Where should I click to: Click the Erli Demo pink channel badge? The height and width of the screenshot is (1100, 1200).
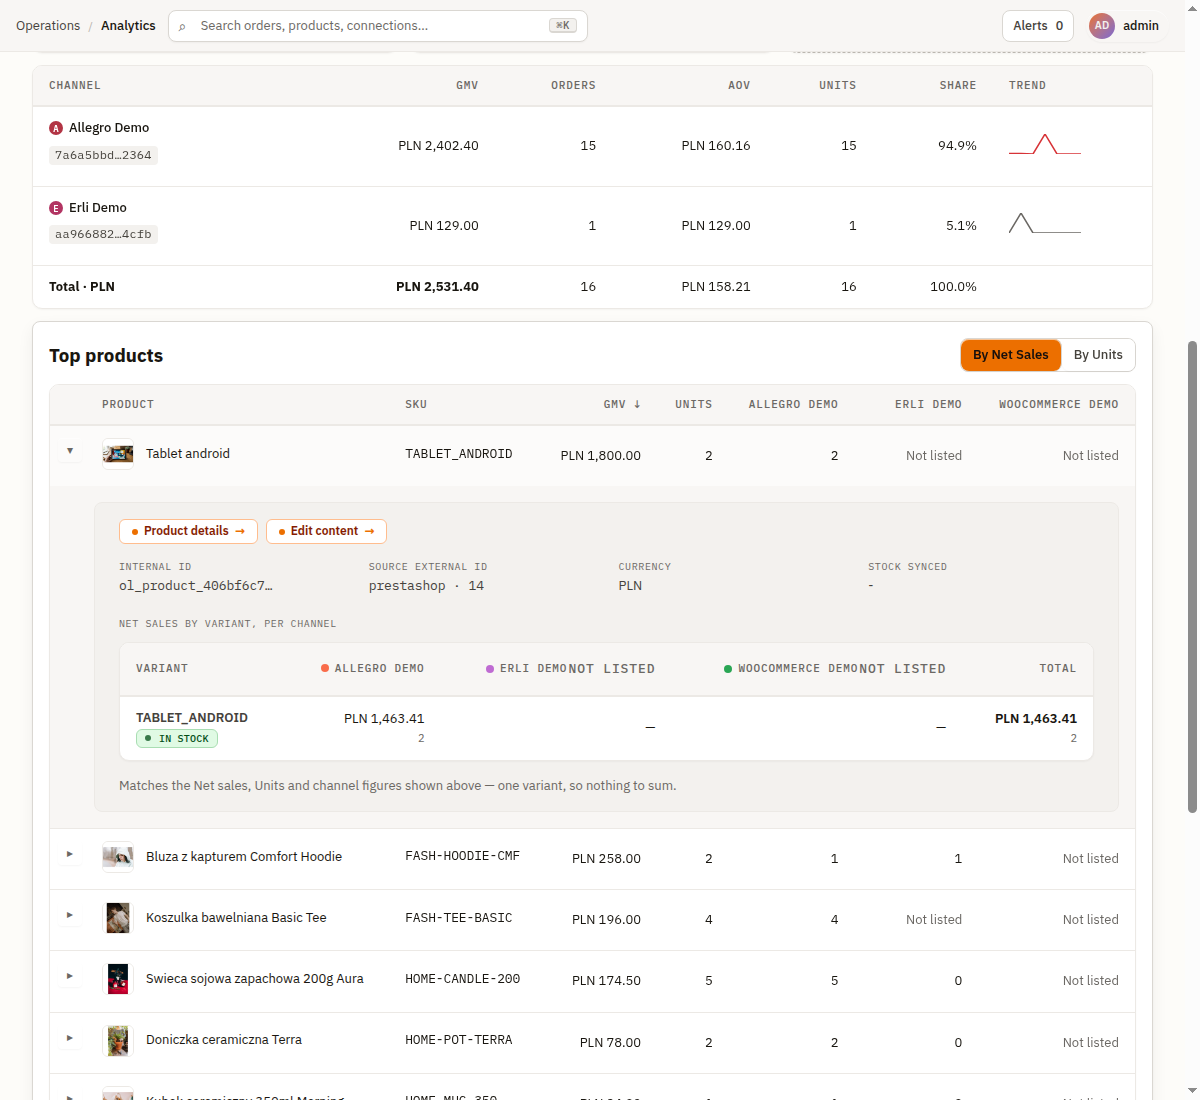click(56, 208)
